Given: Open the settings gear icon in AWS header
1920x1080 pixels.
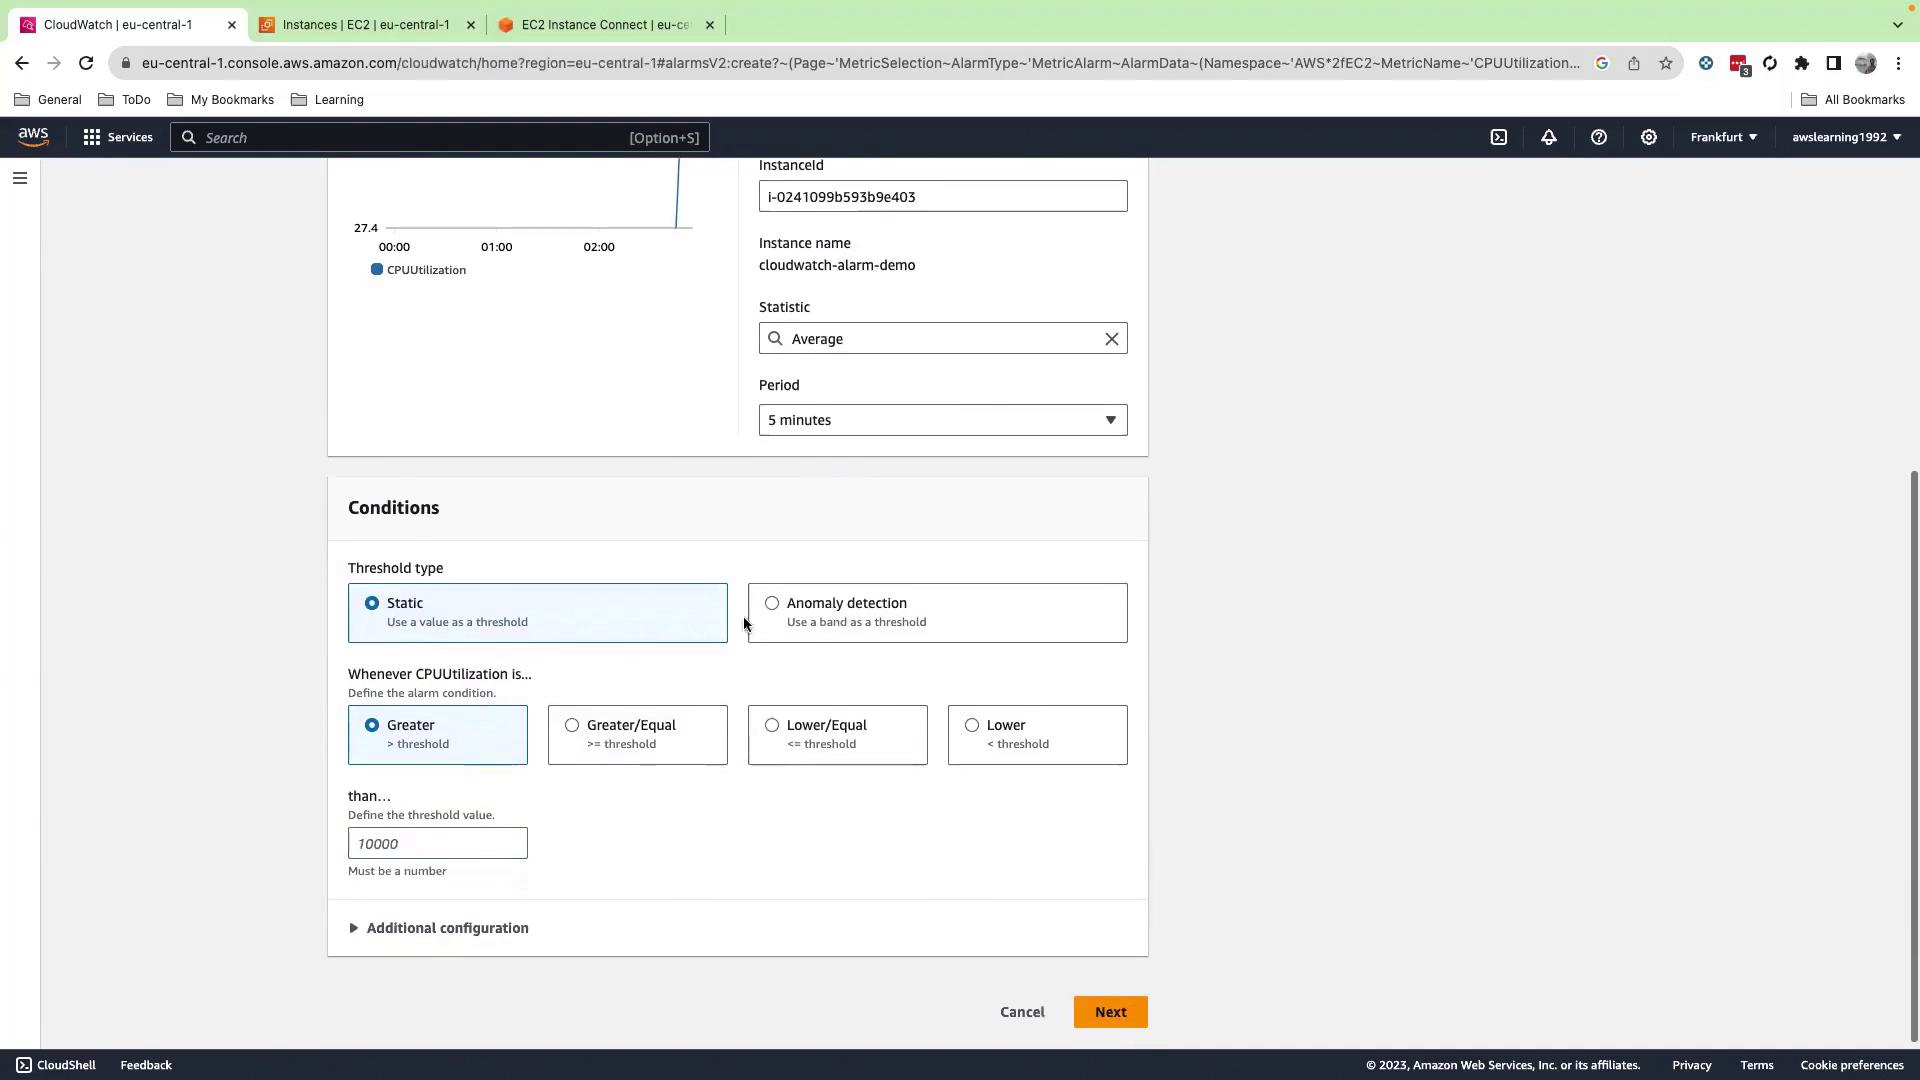Looking at the screenshot, I should (x=1648, y=137).
